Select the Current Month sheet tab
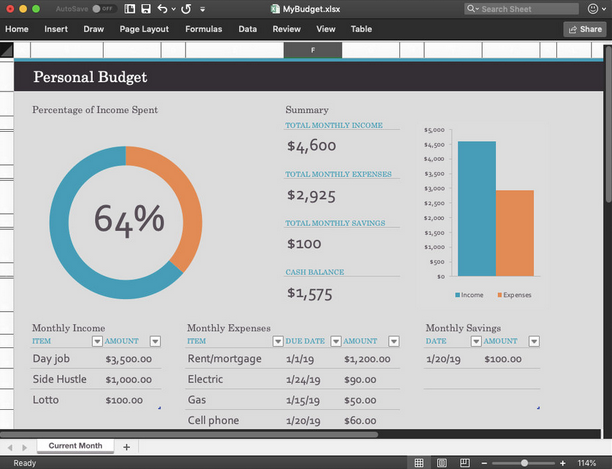612x469 pixels. 75,446
